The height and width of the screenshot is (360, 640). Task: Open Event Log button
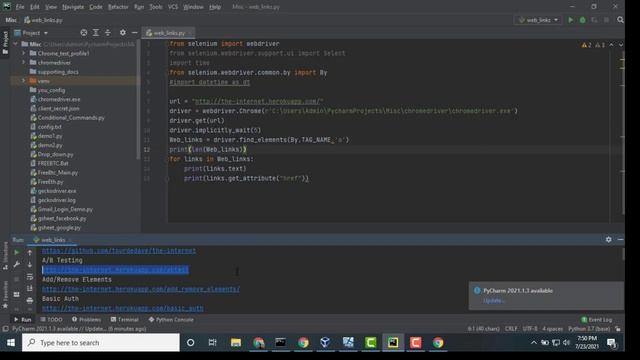pyautogui.click(x=597, y=320)
